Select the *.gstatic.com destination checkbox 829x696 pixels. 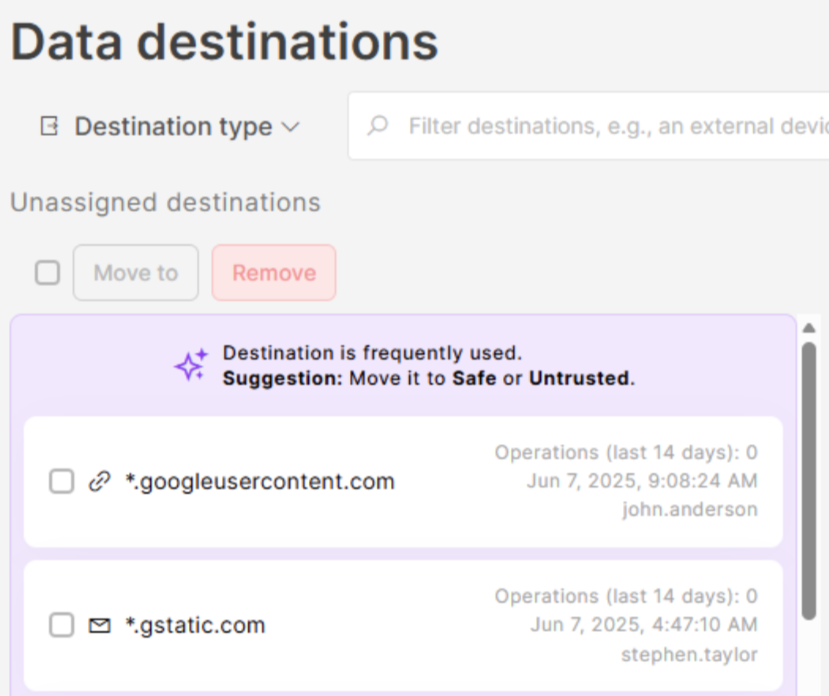(62, 626)
